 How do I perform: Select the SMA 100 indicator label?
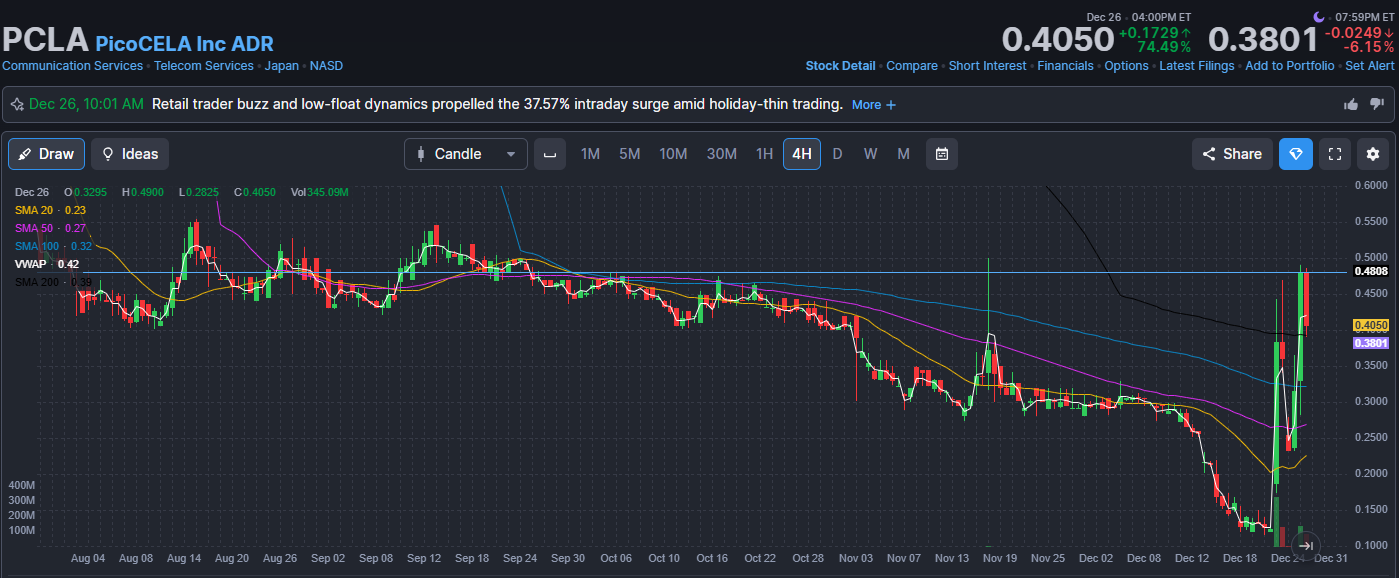click(54, 246)
